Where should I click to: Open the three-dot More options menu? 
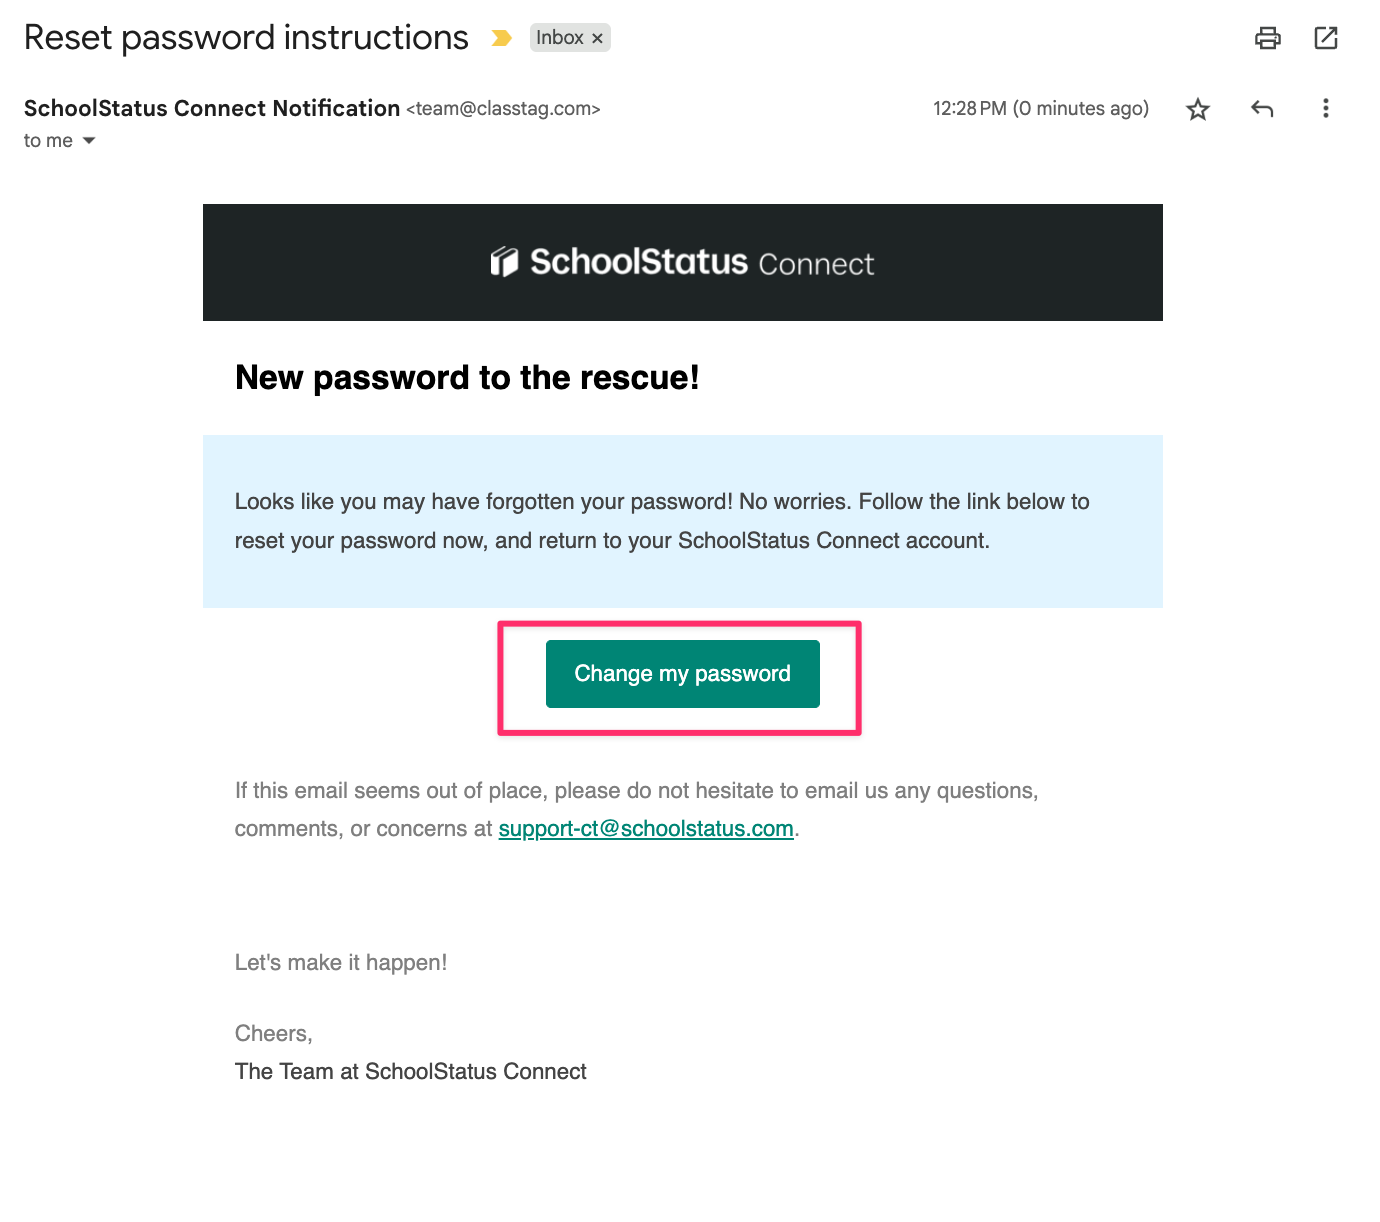1326,108
